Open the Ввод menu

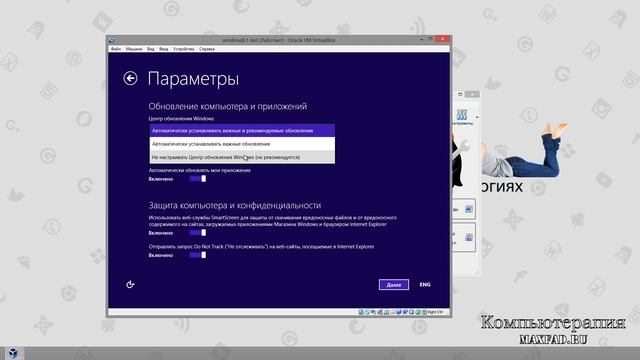pyautogui.click(x=164, y=49)
